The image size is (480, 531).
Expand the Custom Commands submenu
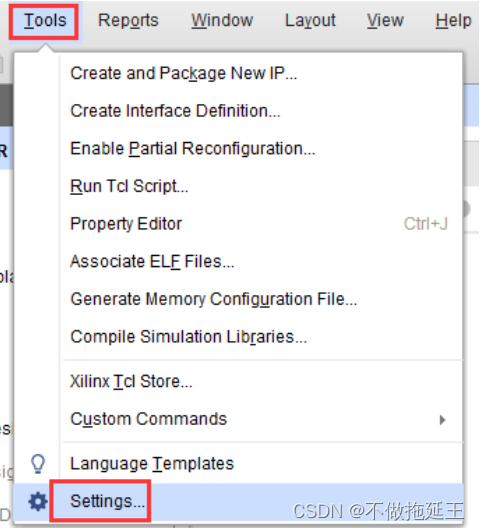point(238,419)
